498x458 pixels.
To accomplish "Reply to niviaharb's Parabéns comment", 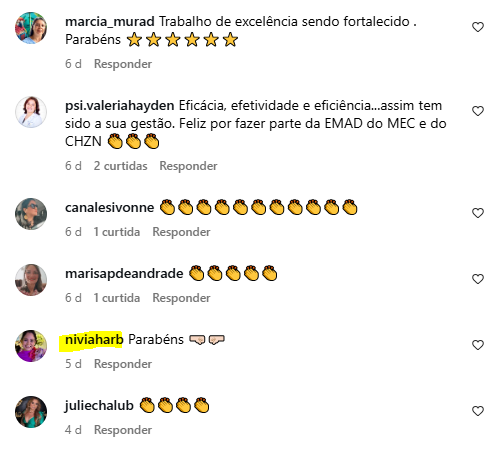I will click(123, 364).
